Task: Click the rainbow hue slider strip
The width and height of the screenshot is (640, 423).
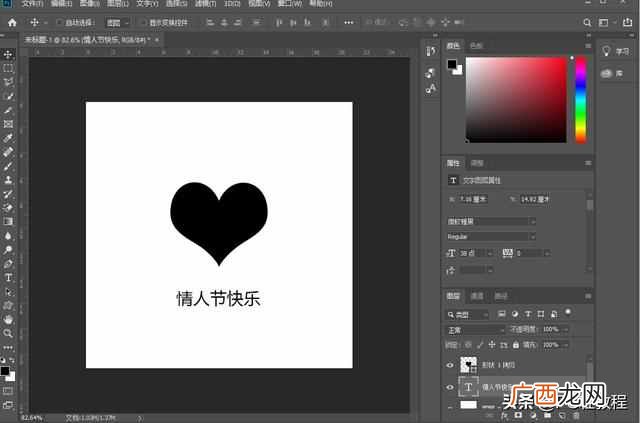Action: [580, 100]
